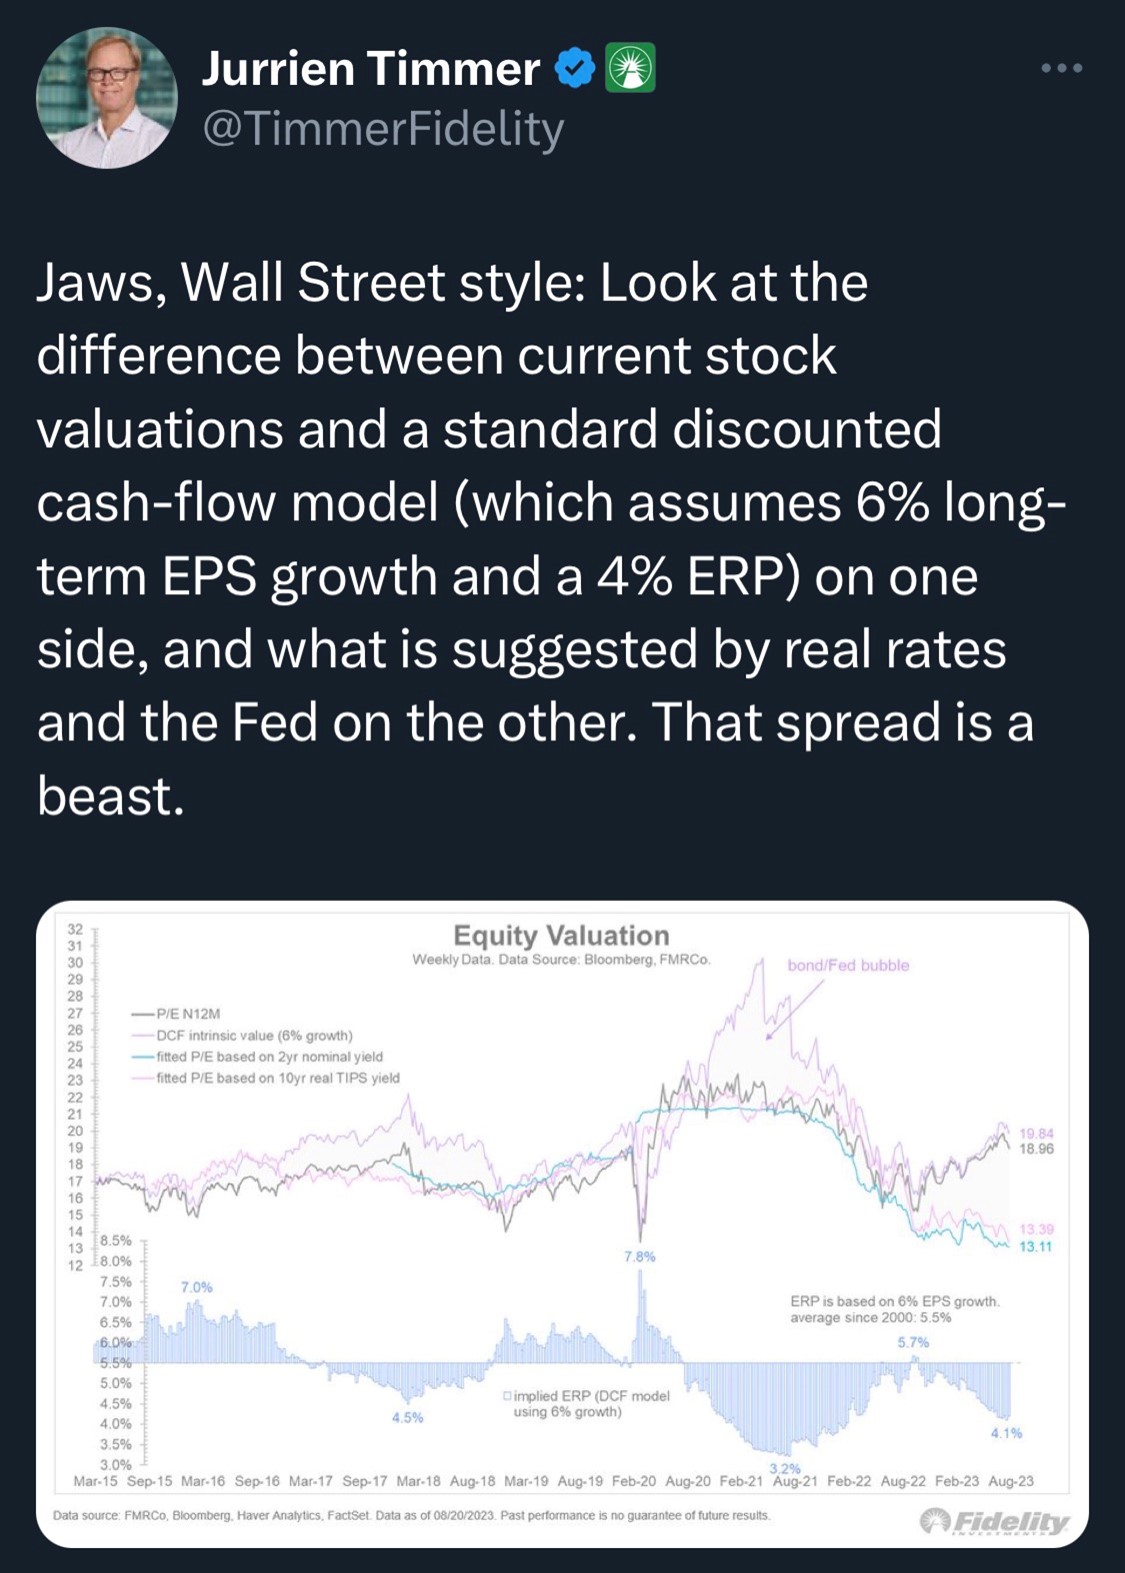Click the bond/Fed bubble arrow pointer
Screen dimensions: 1125x1573
(793, 1008)
